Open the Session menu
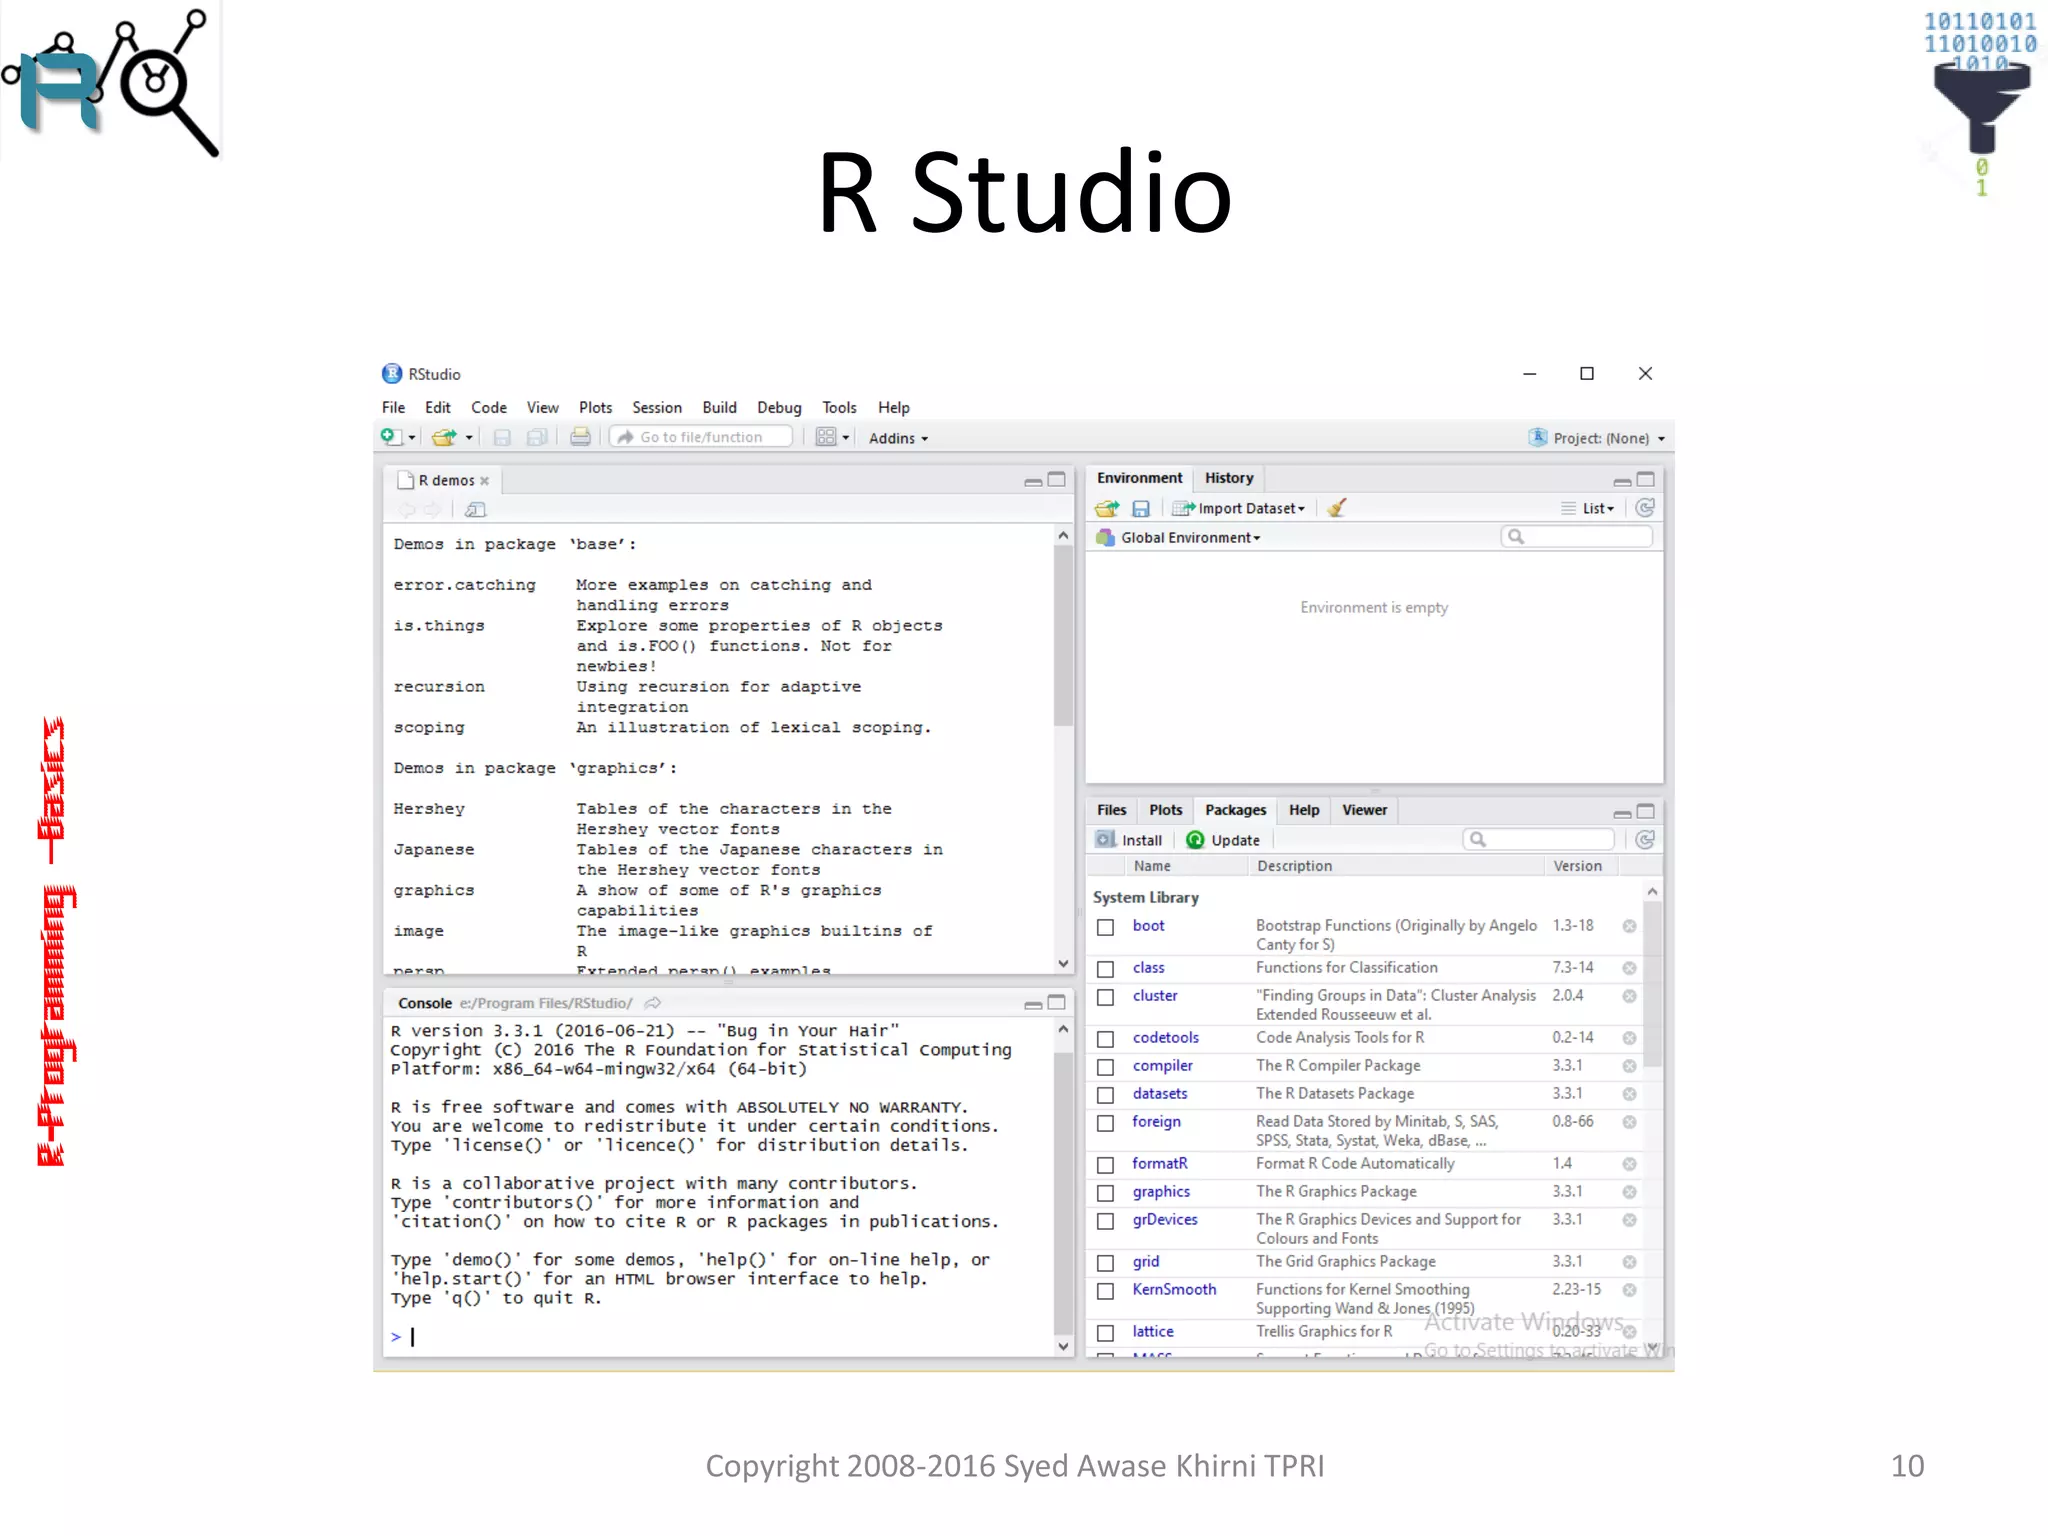2048x1536 pixels. (x=656, y=408)
